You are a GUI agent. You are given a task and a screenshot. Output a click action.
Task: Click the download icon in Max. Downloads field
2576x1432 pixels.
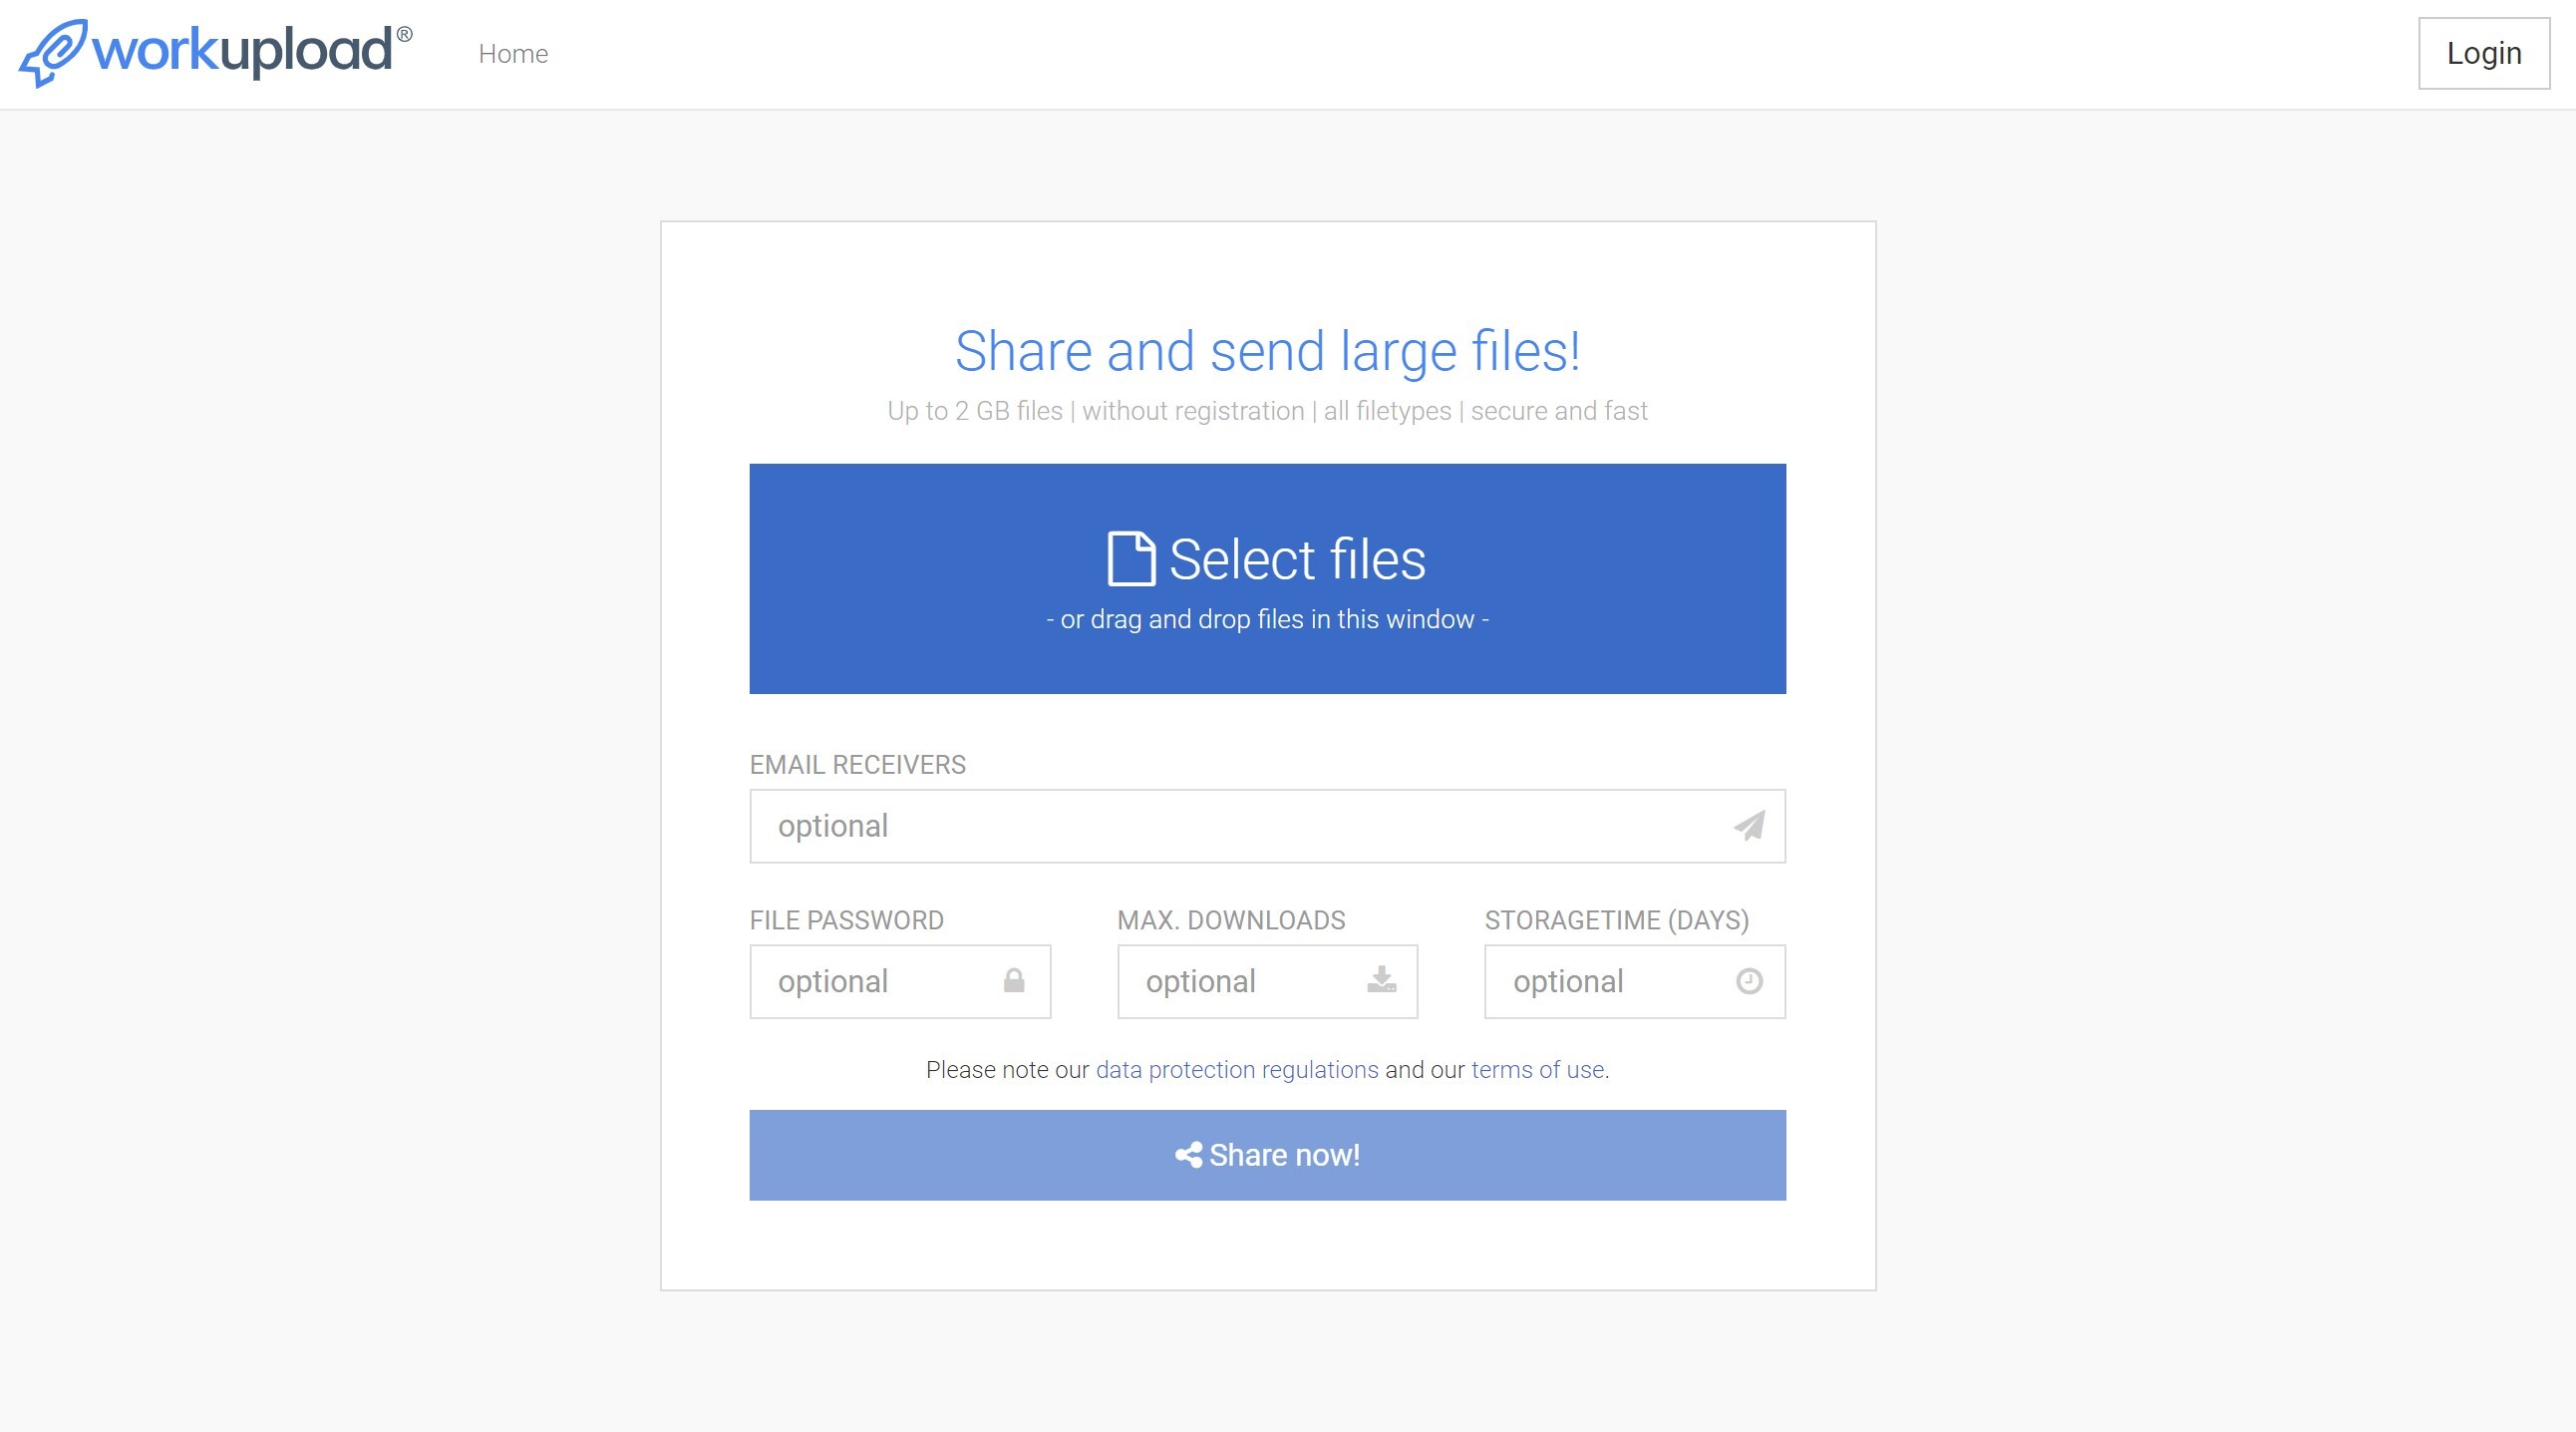coord(1381,981)
